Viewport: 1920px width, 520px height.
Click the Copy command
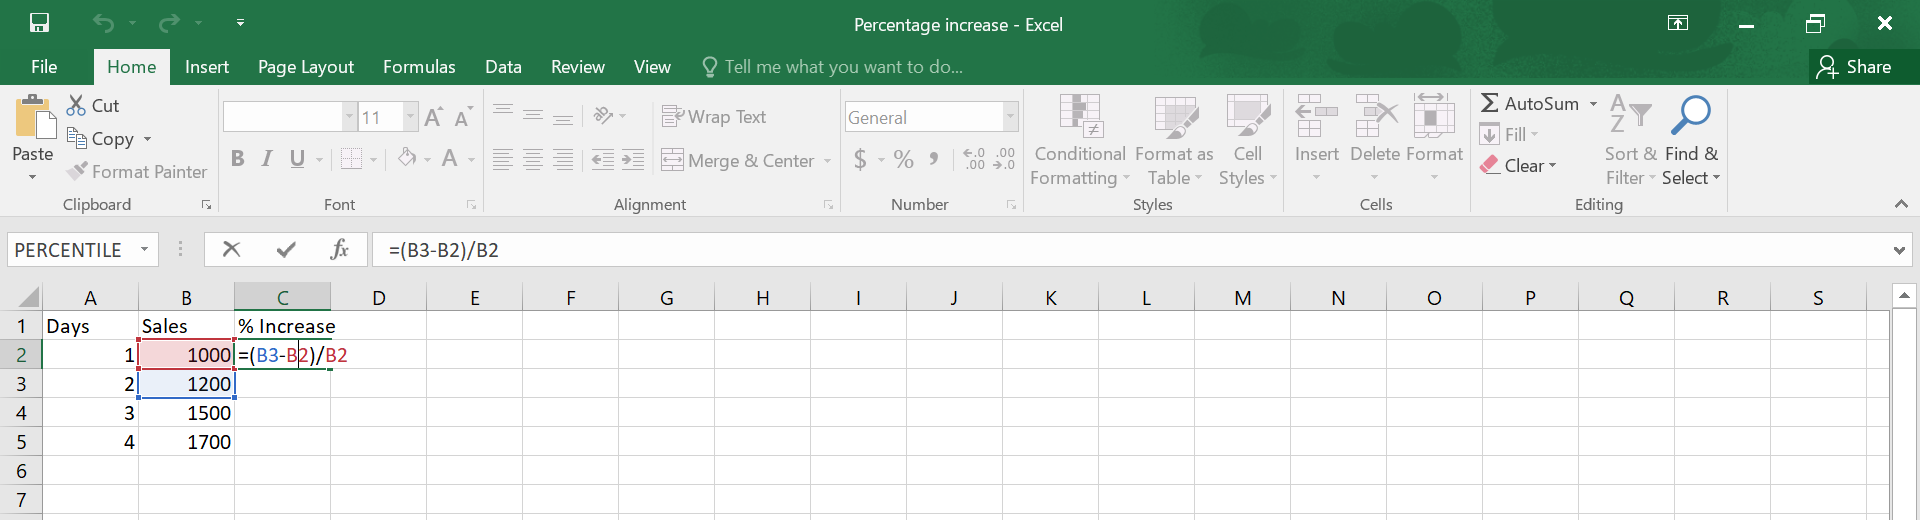point(101,139)
